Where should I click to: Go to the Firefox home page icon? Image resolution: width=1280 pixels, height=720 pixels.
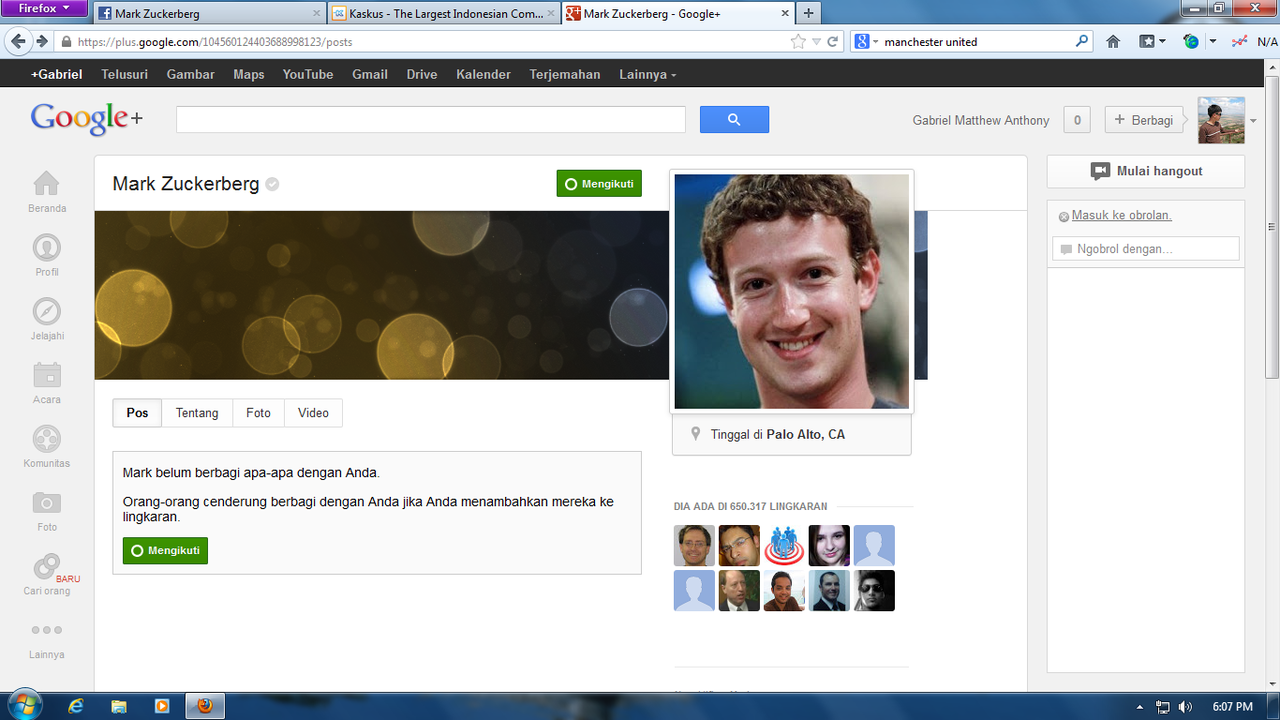coord(1113,42)
